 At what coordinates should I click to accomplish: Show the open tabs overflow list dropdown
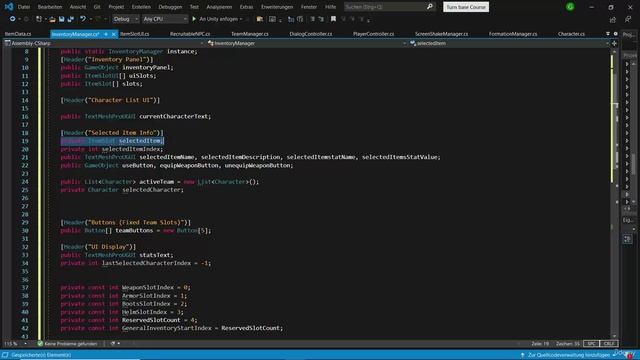pos(608,34)
